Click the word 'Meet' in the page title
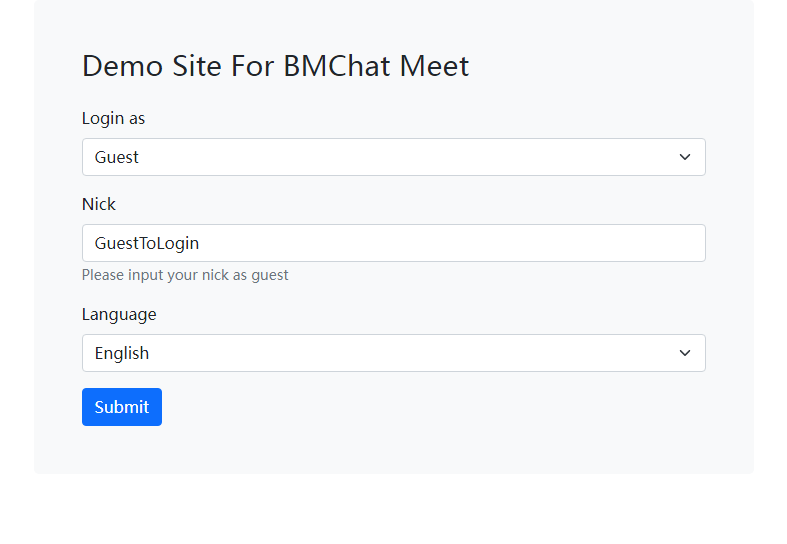Viewport: 787px width, 544px height. tap(435, 66)
